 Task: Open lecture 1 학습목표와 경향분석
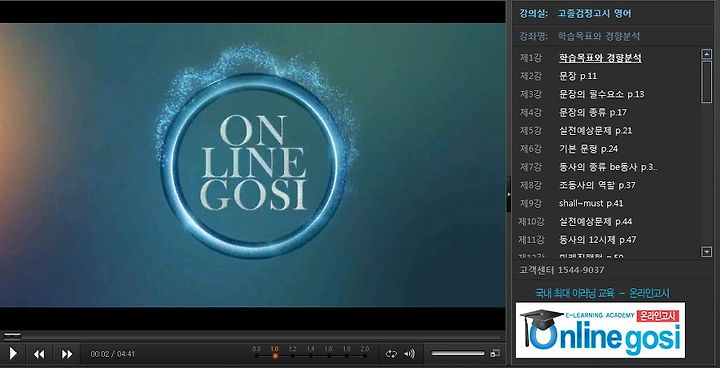pos(600,58)
